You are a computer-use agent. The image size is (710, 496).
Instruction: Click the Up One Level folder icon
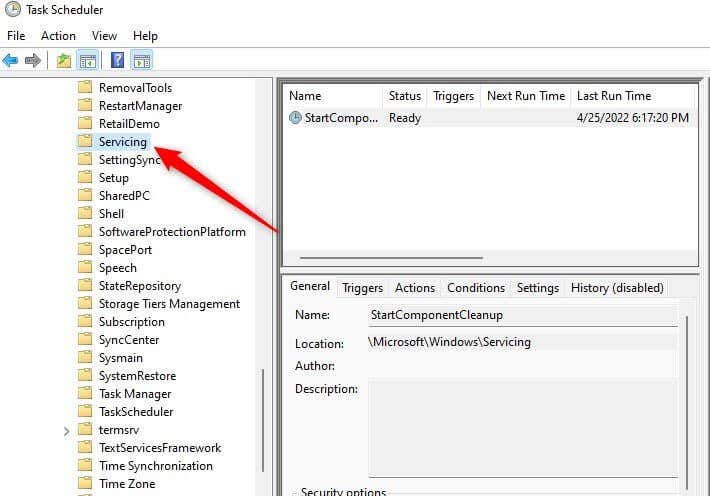64,60
